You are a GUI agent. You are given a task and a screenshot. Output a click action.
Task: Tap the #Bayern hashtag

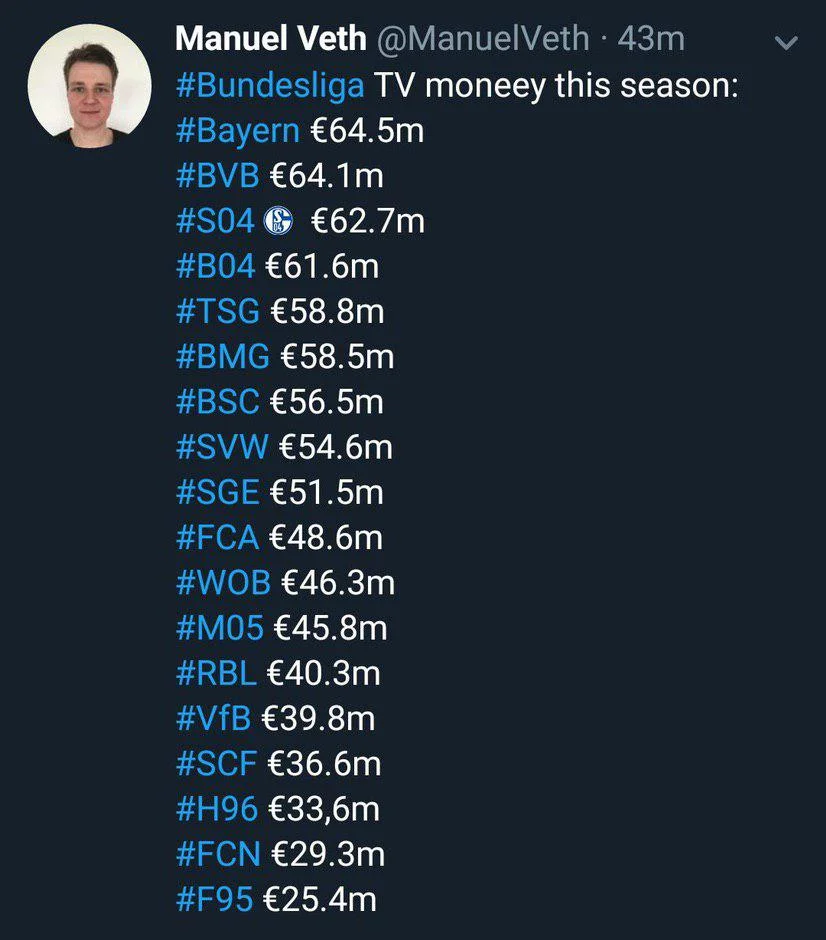point(237,131)
